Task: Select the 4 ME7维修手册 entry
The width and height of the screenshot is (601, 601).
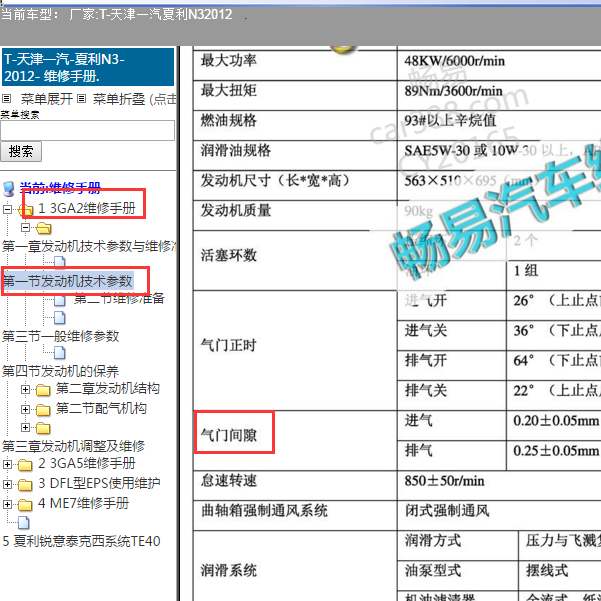Action: tap(84, 503)
